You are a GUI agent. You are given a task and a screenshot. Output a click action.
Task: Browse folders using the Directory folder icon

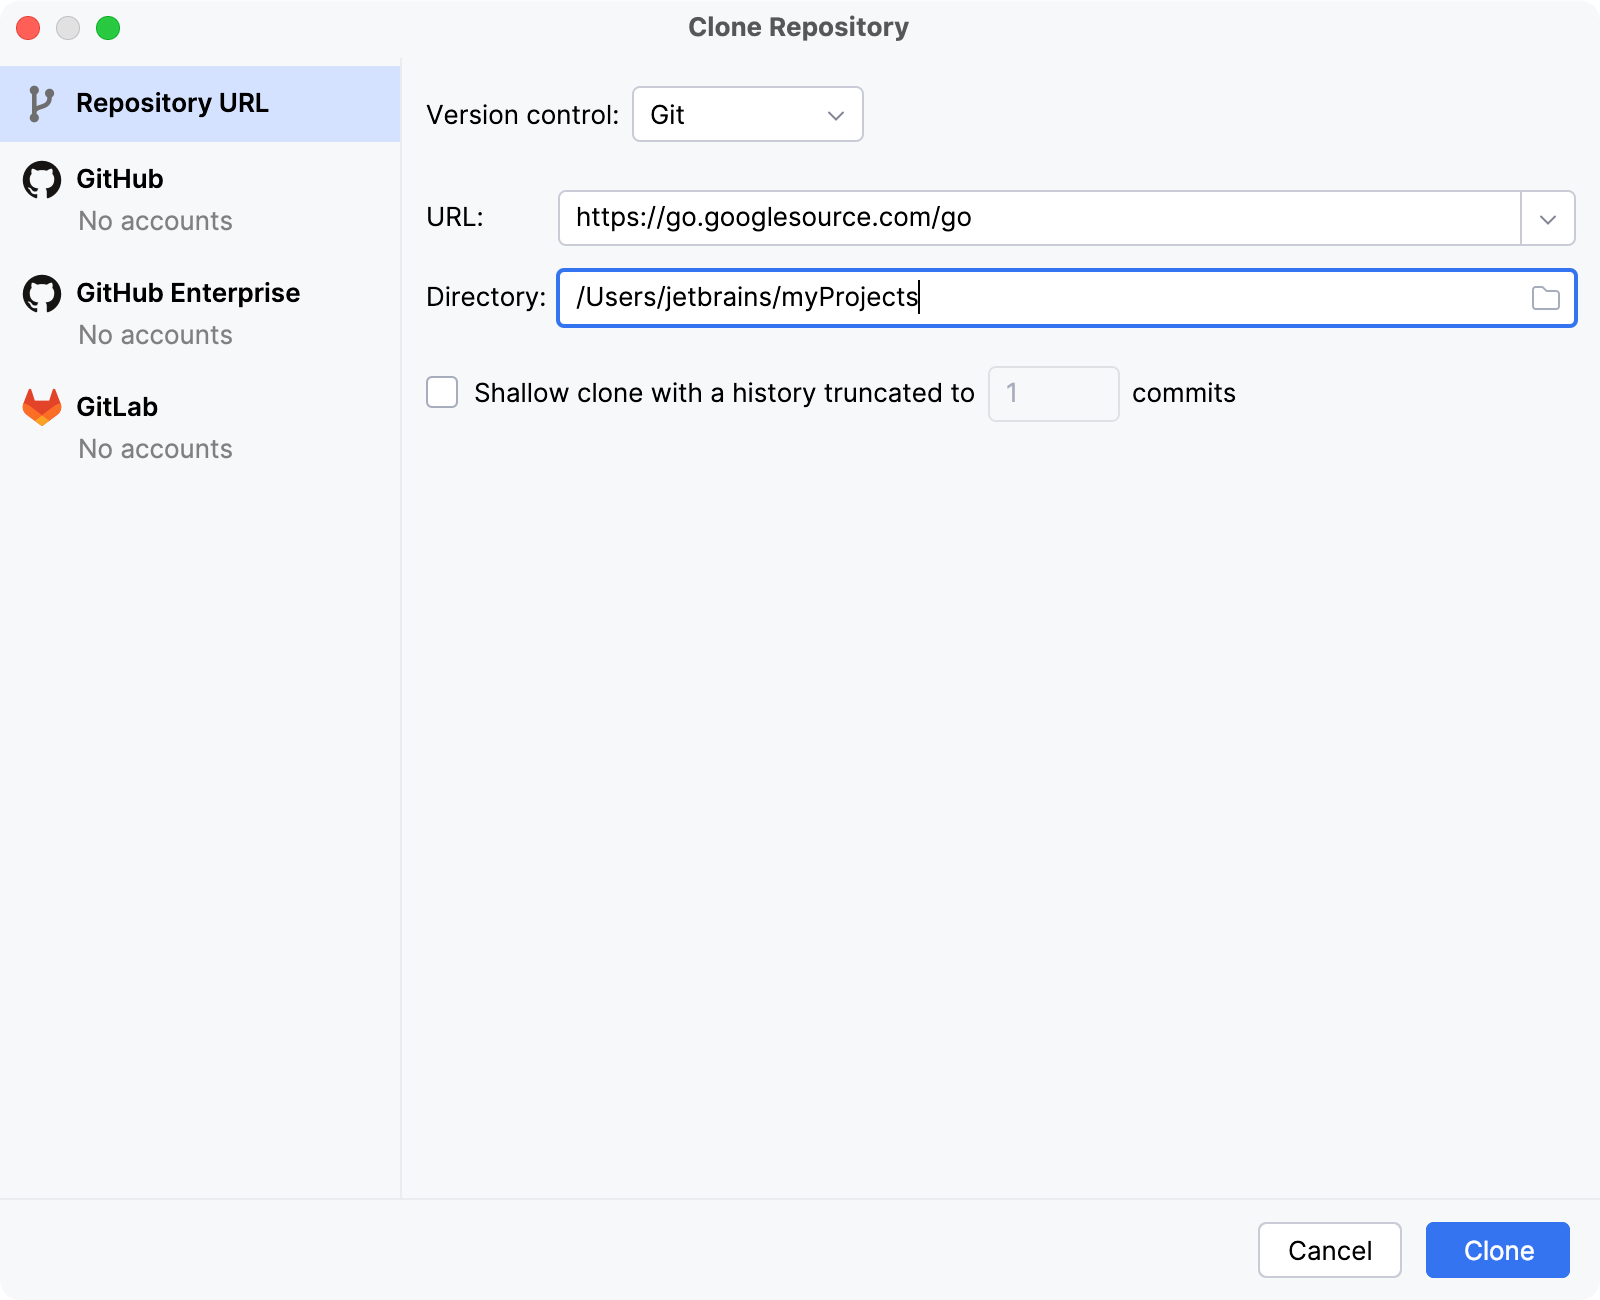click(1546, 297)
